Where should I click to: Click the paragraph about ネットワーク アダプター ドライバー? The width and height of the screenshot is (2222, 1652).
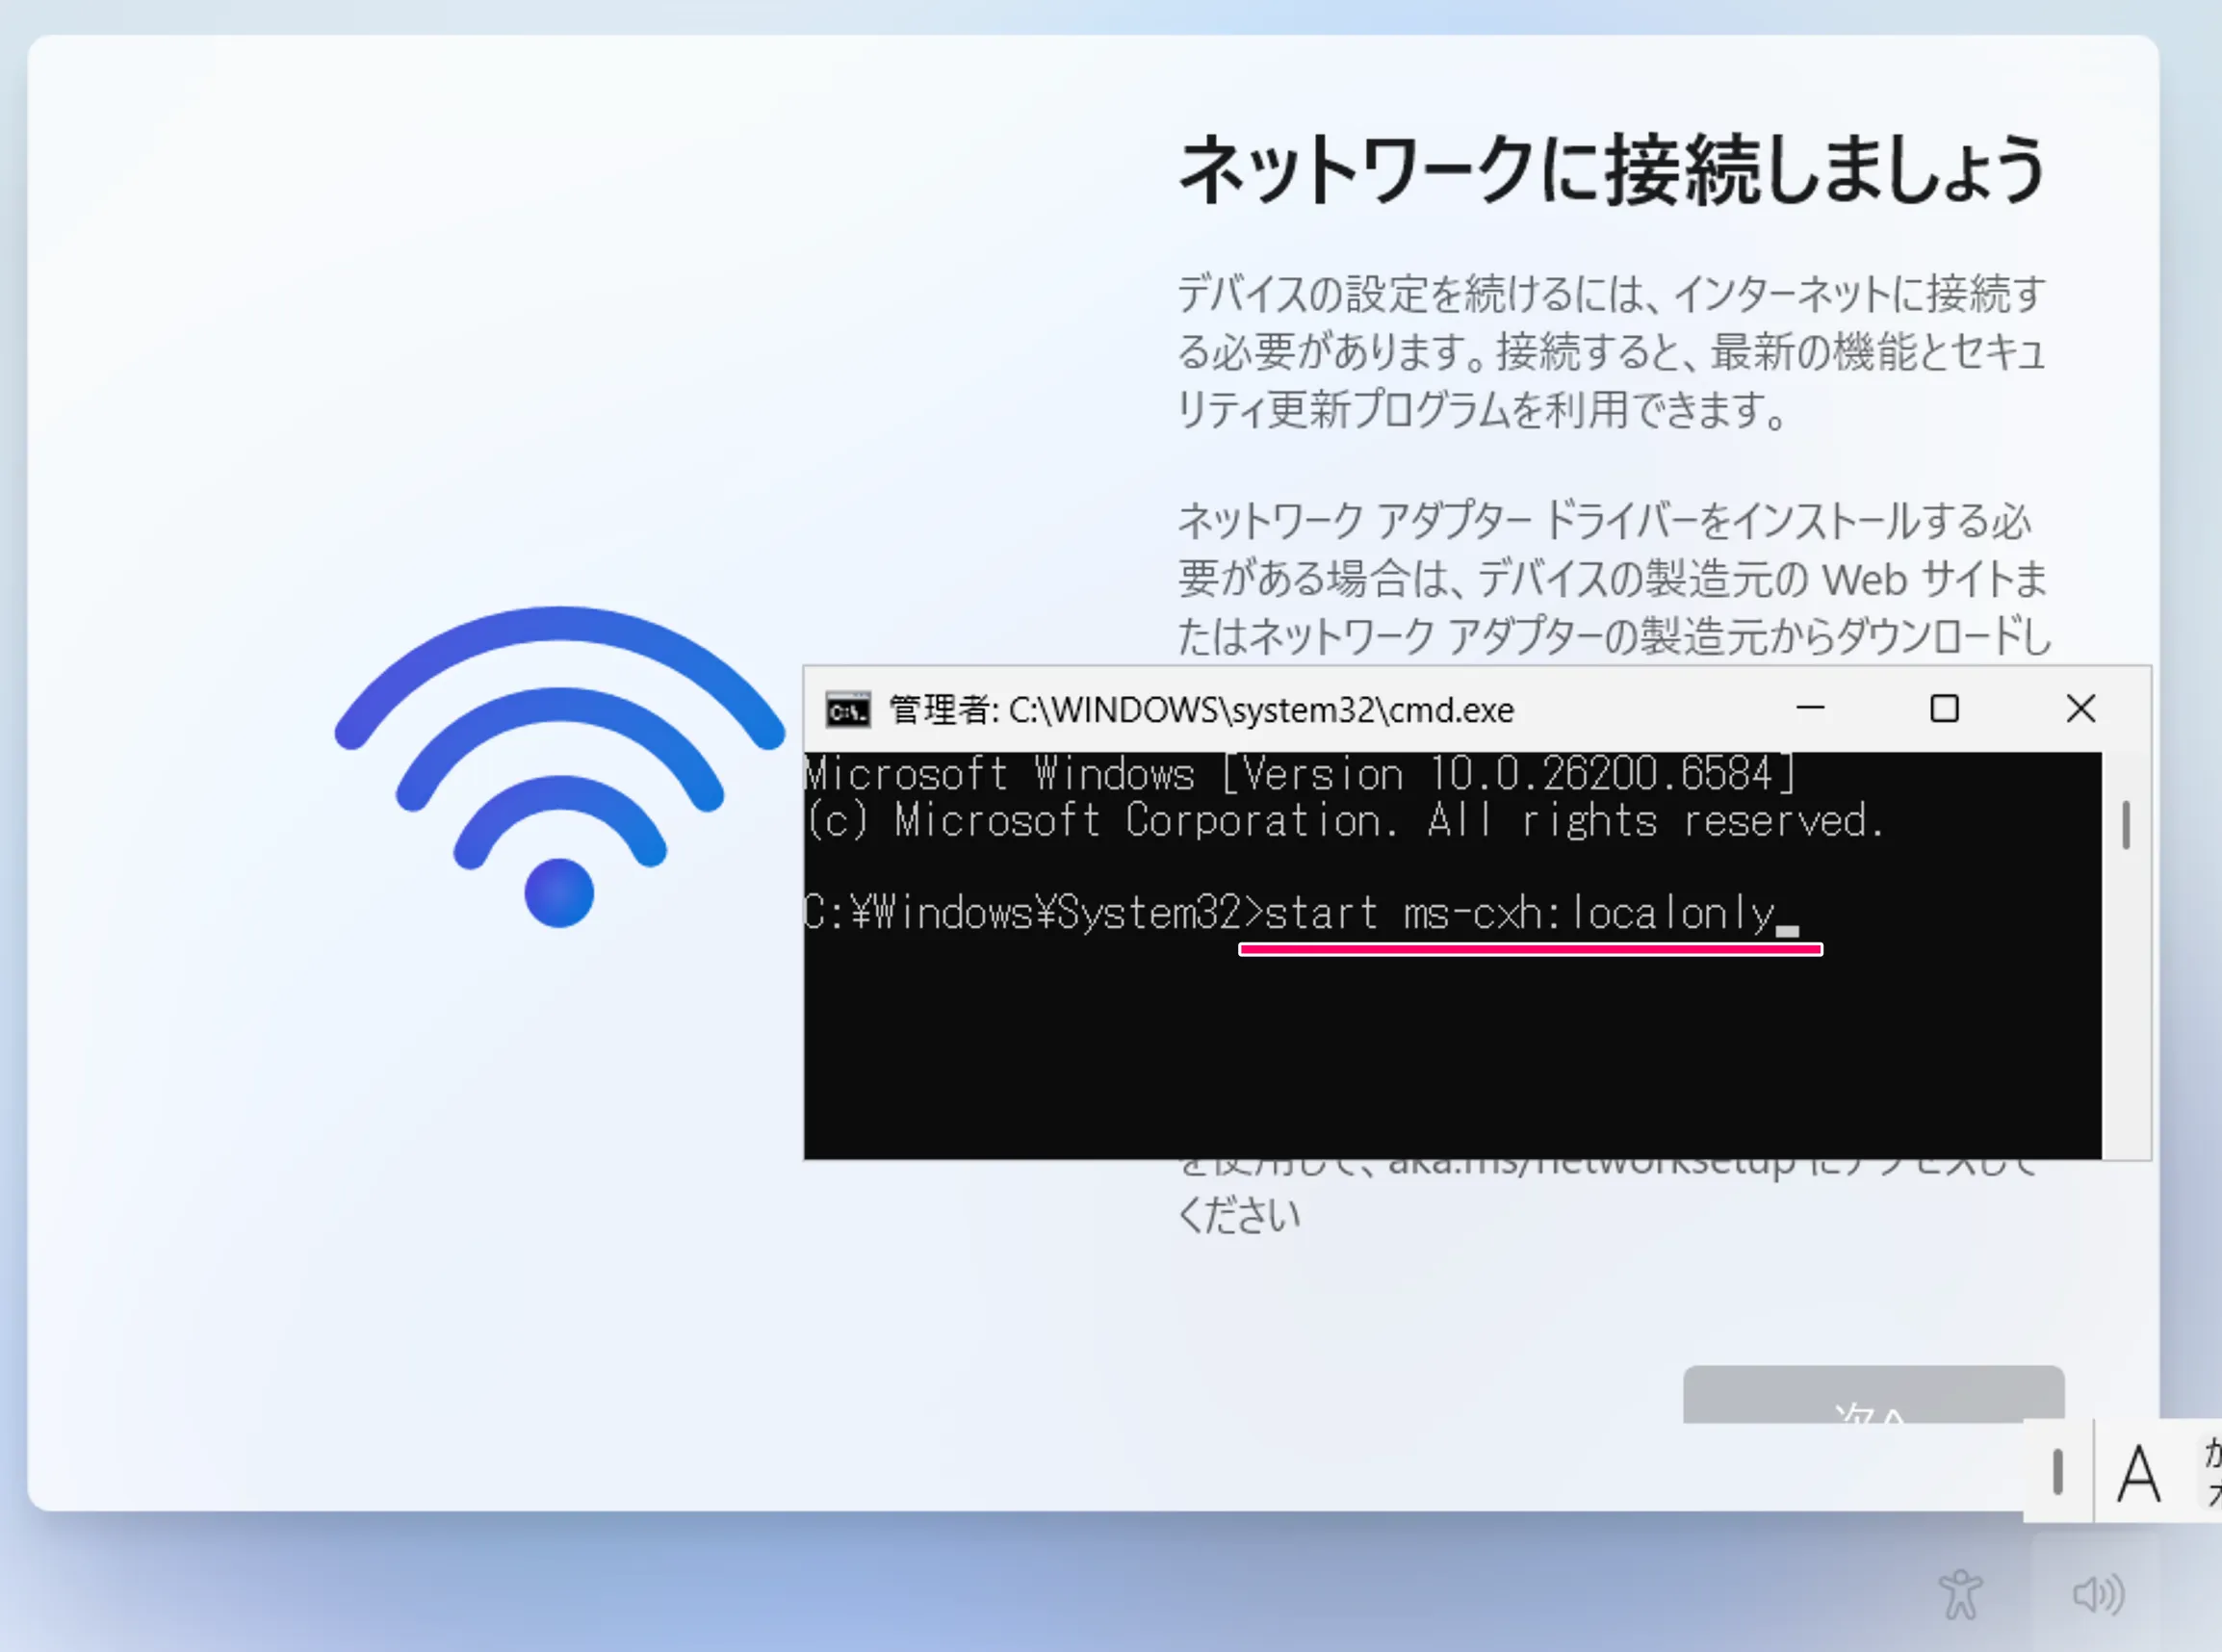pyautogui.click(x=1614, y=578)
